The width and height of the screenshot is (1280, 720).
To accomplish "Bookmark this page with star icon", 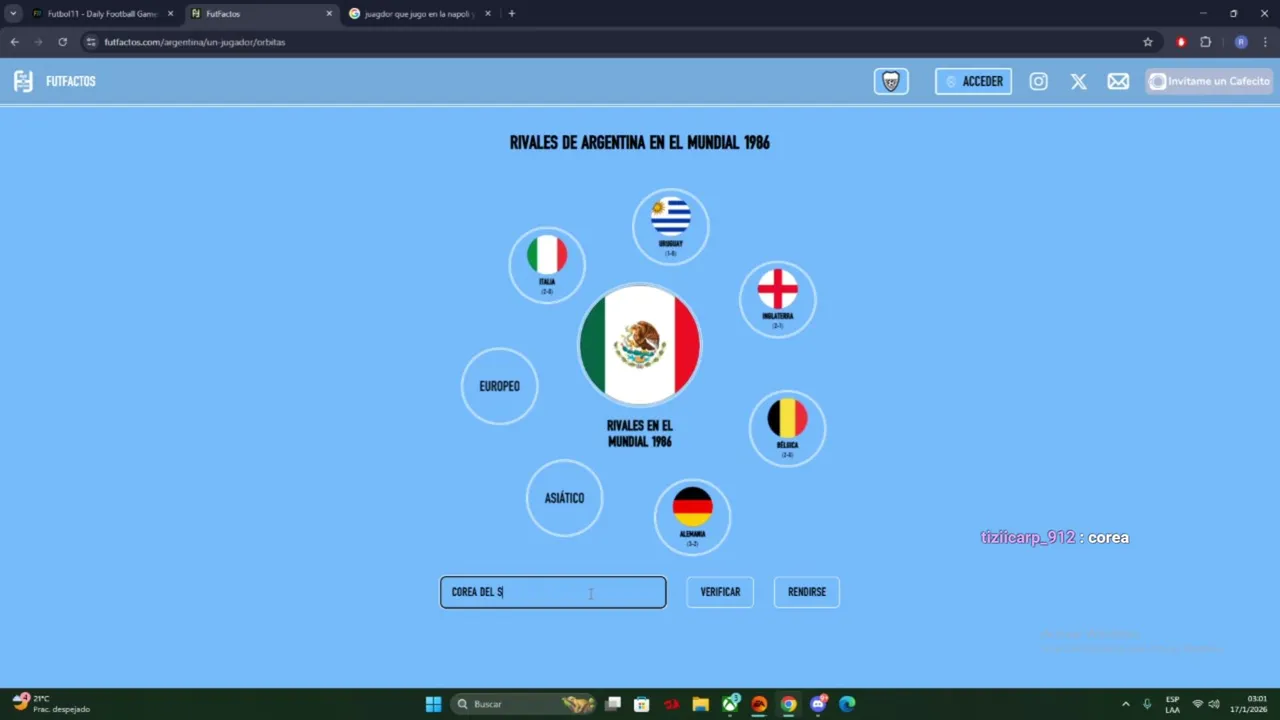I will [1148, 42].
